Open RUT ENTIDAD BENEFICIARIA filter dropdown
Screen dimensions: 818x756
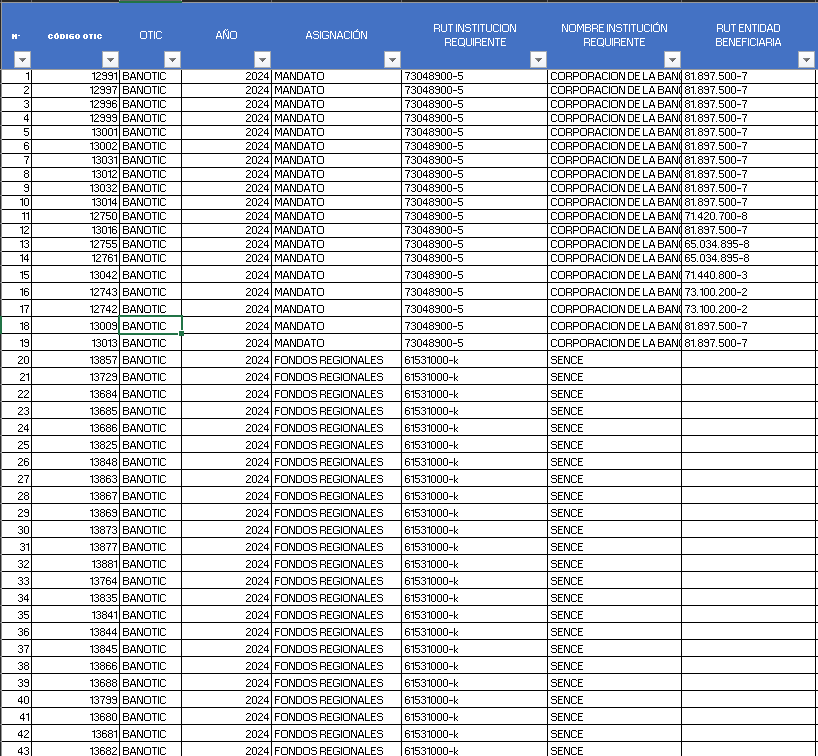coord(806,60)
